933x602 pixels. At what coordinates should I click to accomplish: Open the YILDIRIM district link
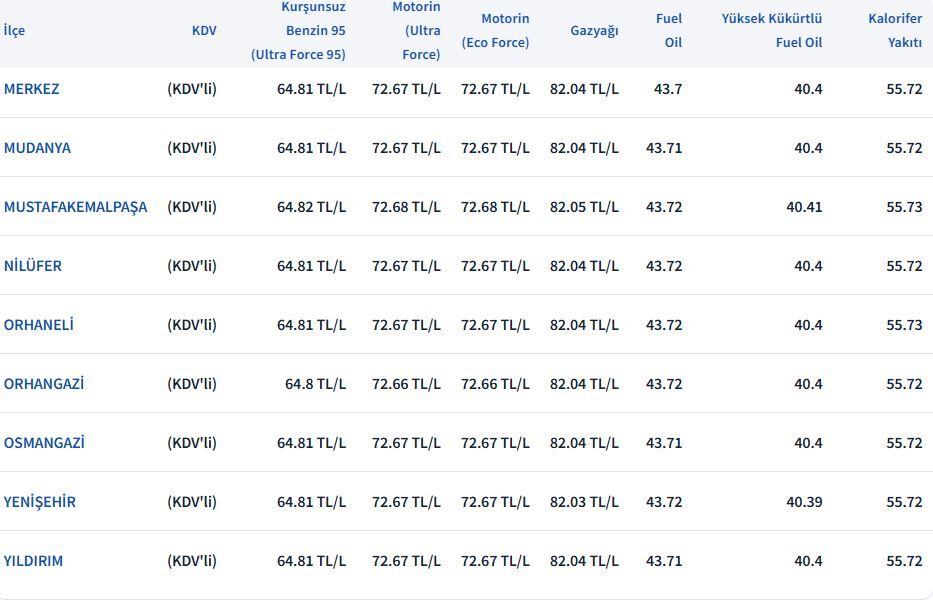coord(34,561)
